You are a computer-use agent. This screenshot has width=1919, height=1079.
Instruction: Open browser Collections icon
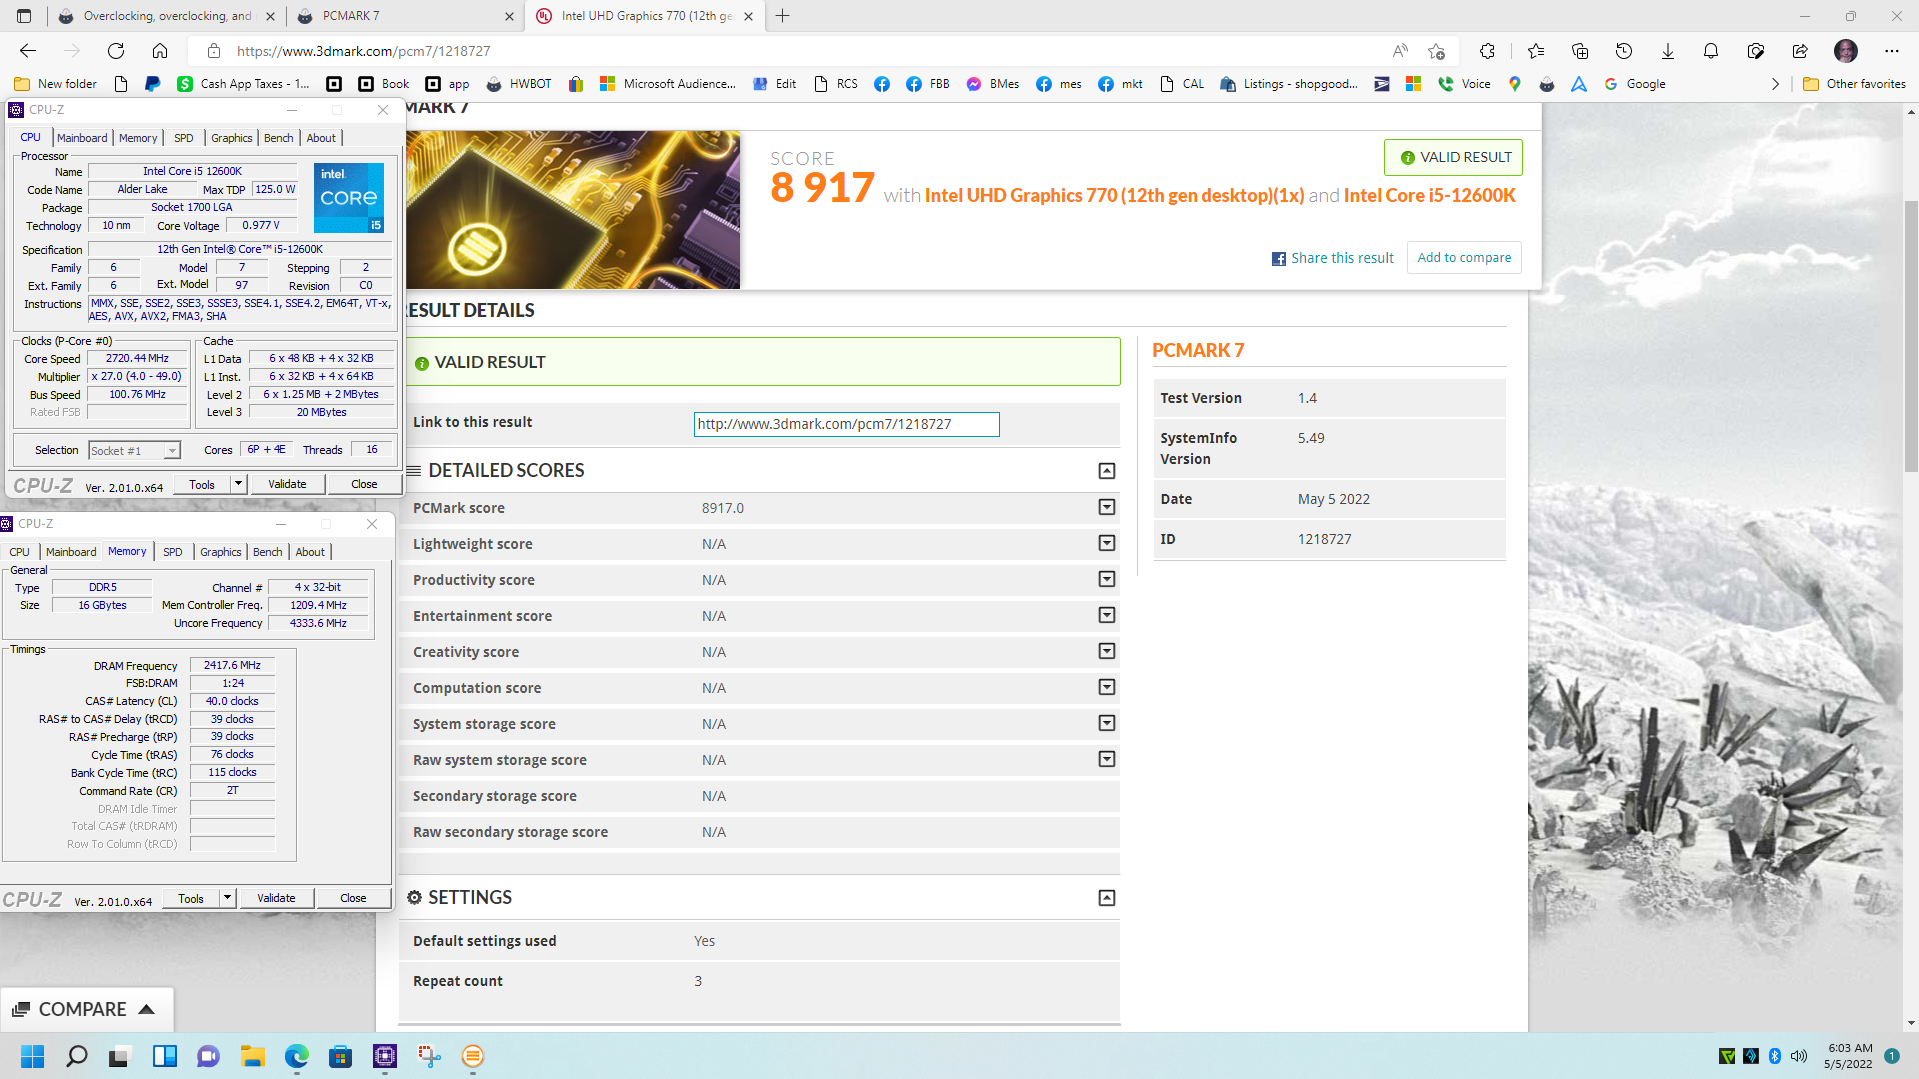pyautogui.click(x=1580, y=51)
